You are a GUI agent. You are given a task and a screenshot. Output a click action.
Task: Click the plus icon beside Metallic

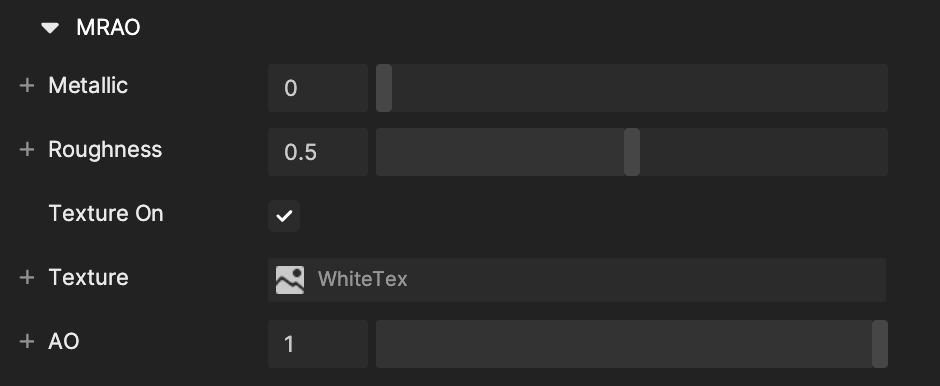26,86
